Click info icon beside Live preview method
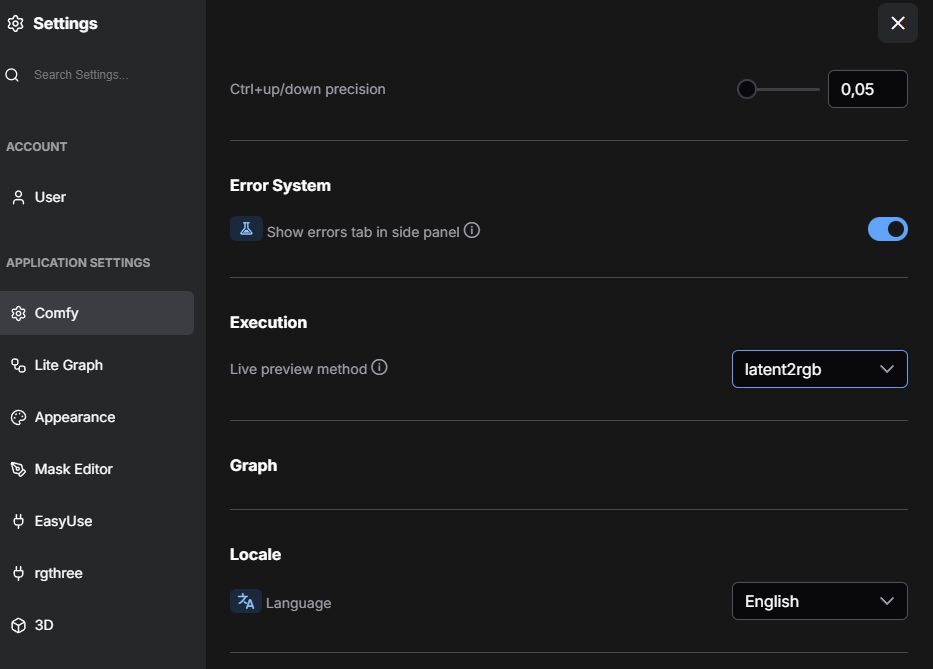The width and height of the screenshot is (933, 669). tap(380, 367)
